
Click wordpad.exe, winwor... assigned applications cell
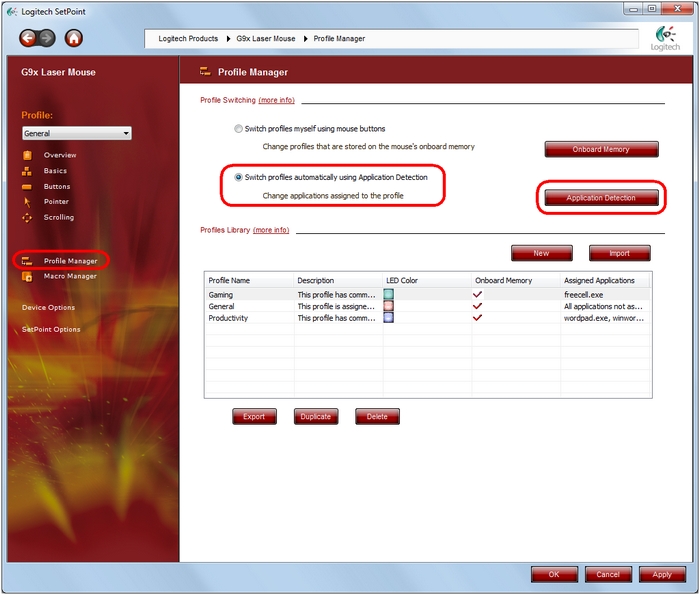[604, 318]
